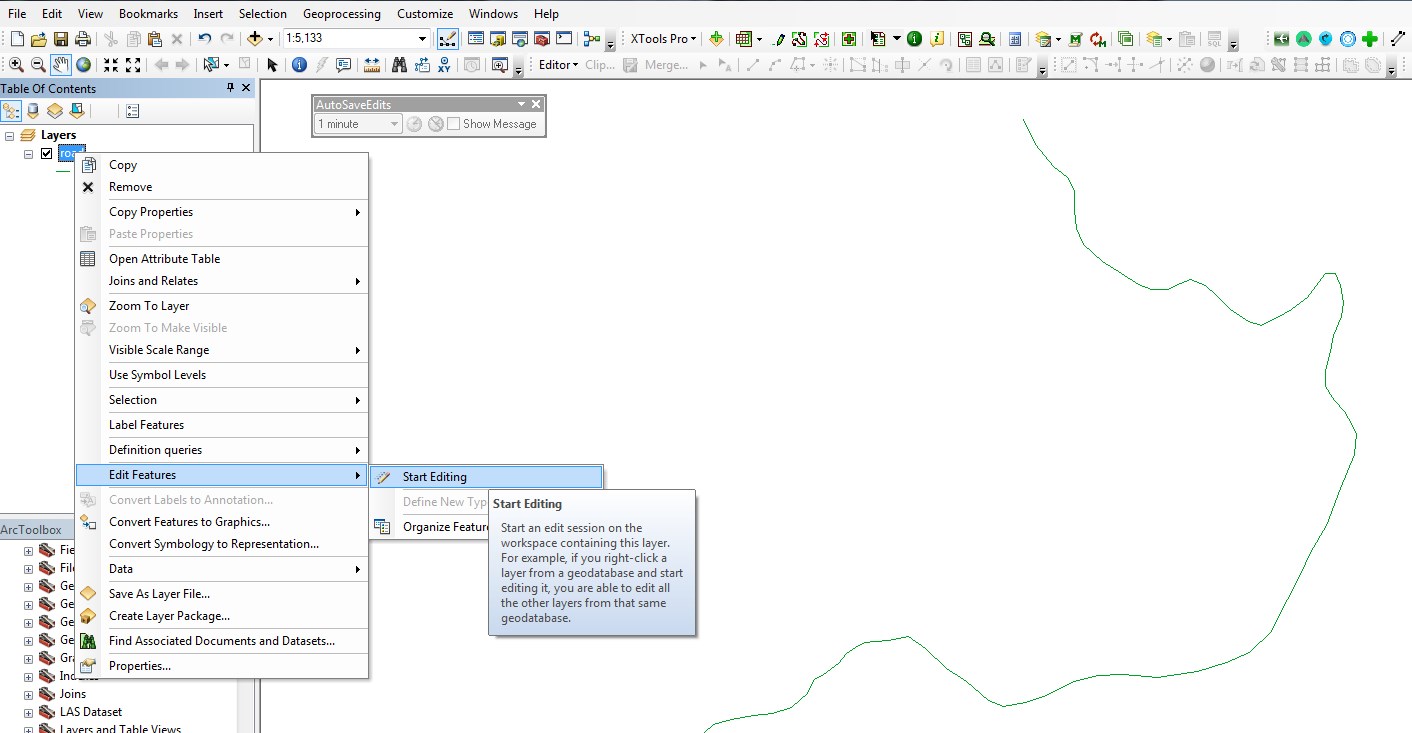Click the Identify tool icon

(299, 65)
